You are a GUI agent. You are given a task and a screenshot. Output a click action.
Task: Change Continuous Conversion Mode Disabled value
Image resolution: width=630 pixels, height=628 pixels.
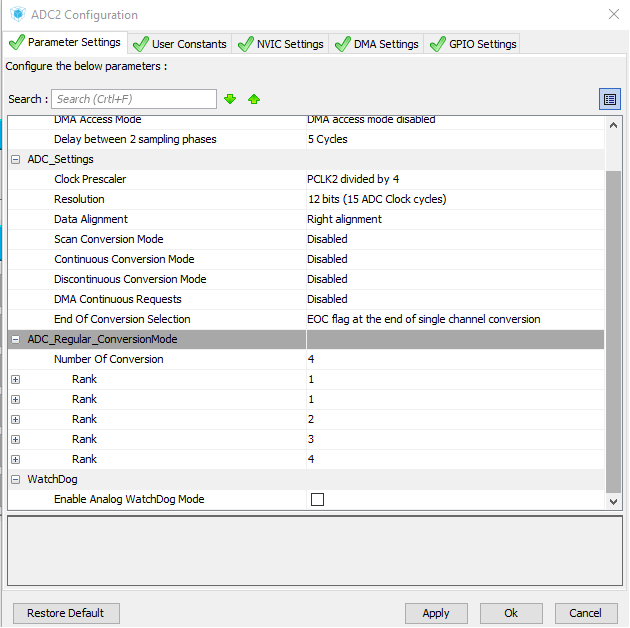click(327, 259)
